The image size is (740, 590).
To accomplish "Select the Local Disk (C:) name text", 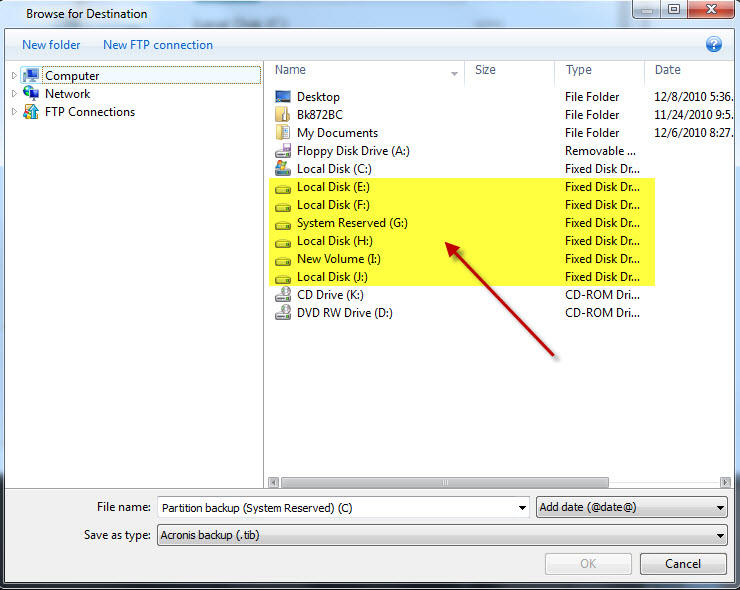I will tap(334, 169).
